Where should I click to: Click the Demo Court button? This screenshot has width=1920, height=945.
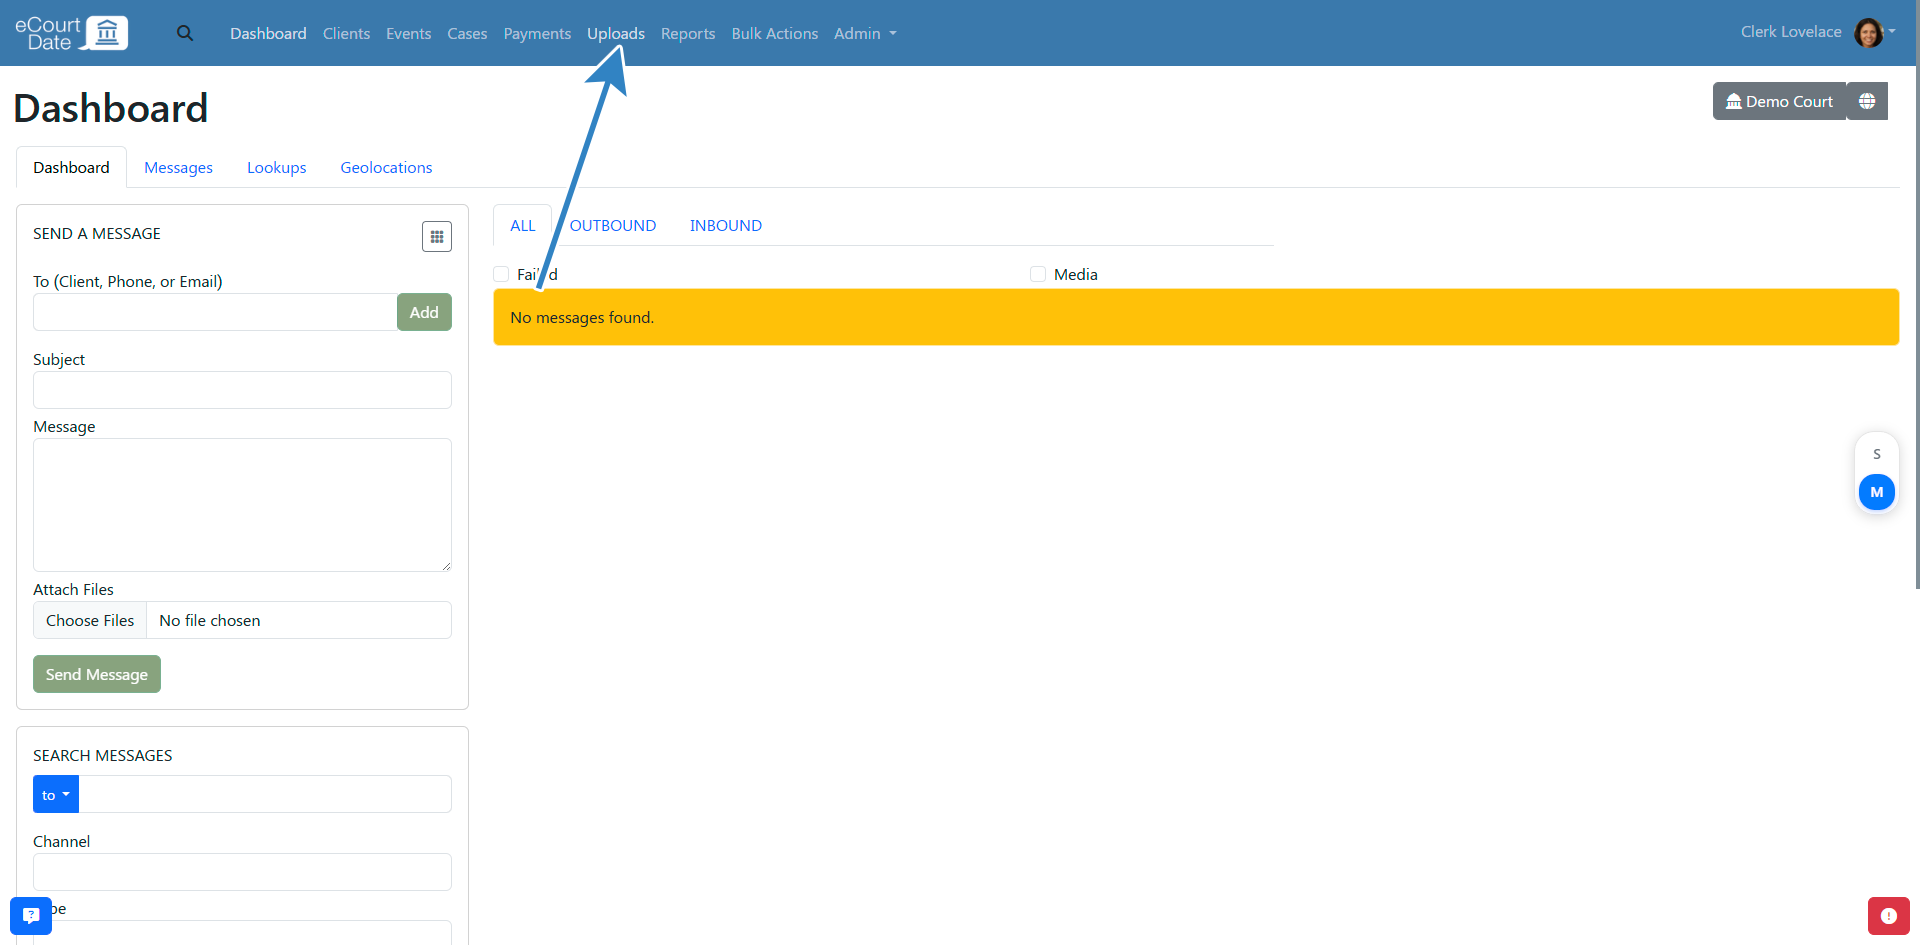(1779, 101)
